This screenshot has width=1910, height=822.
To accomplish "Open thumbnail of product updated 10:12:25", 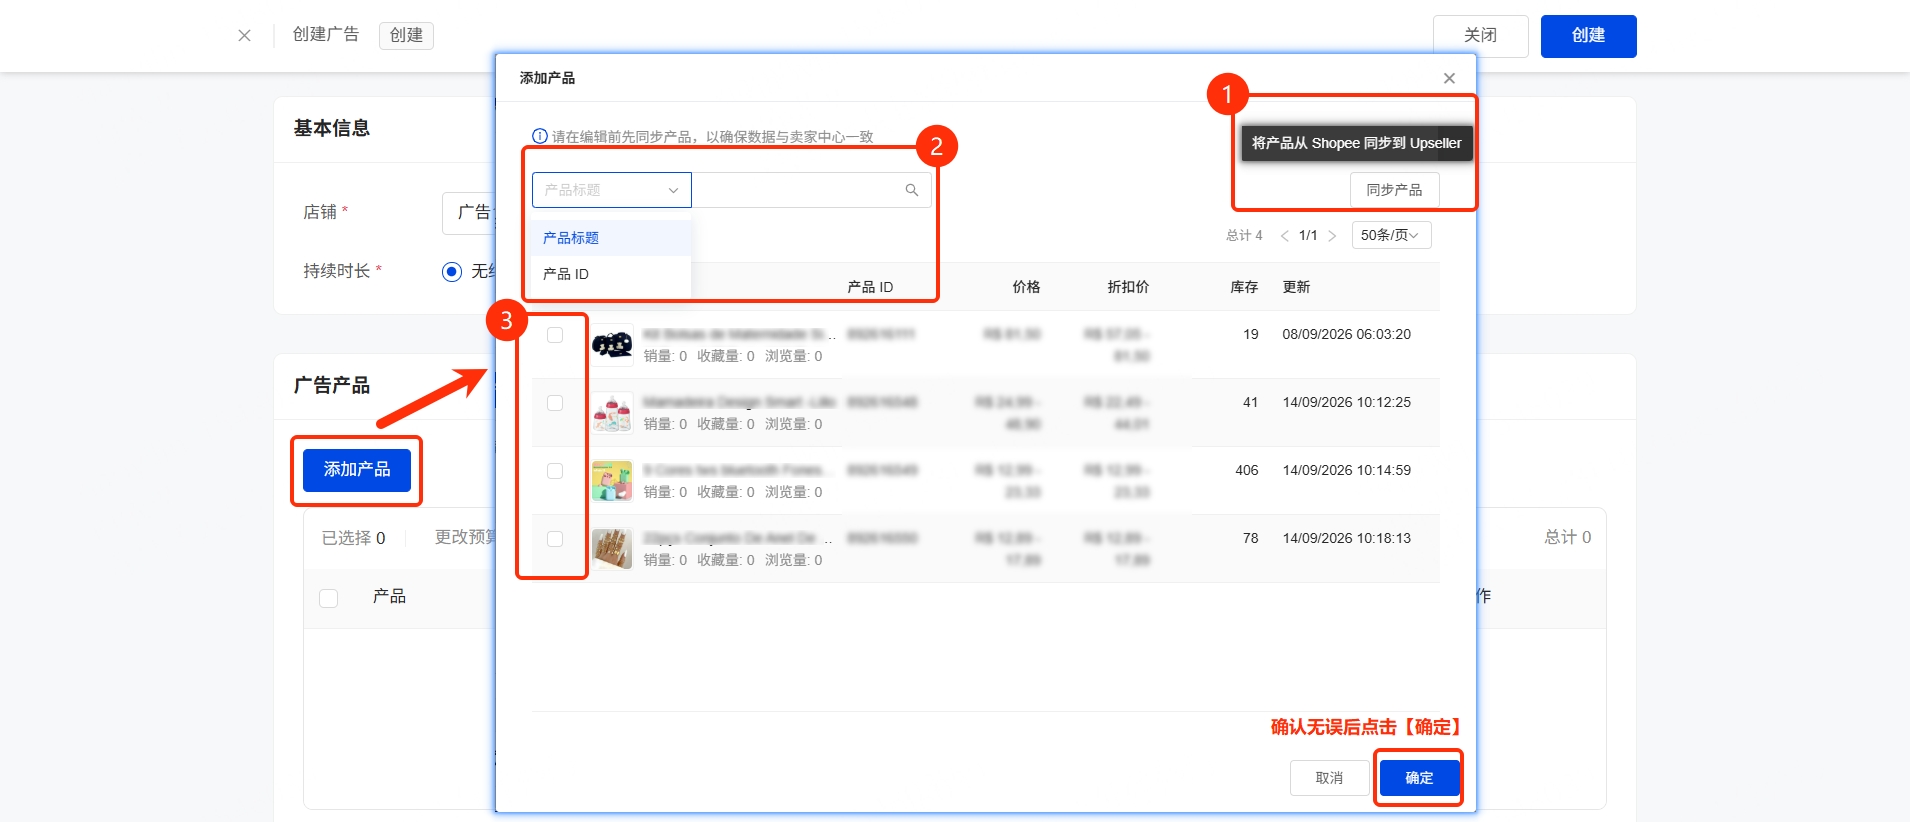I will click(612, 413).
